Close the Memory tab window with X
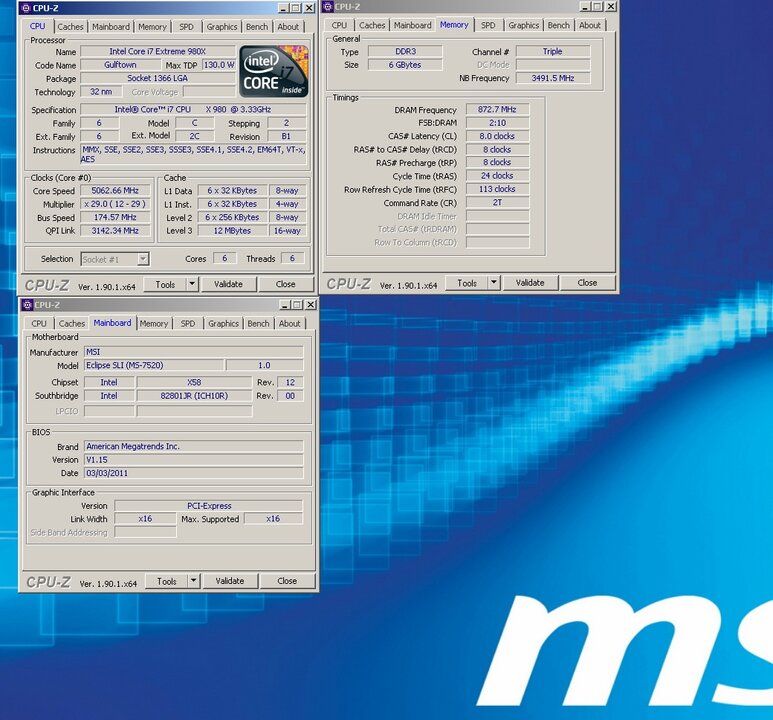The width and height of the screenshot is (773, 720). click(x=611, y=6)
